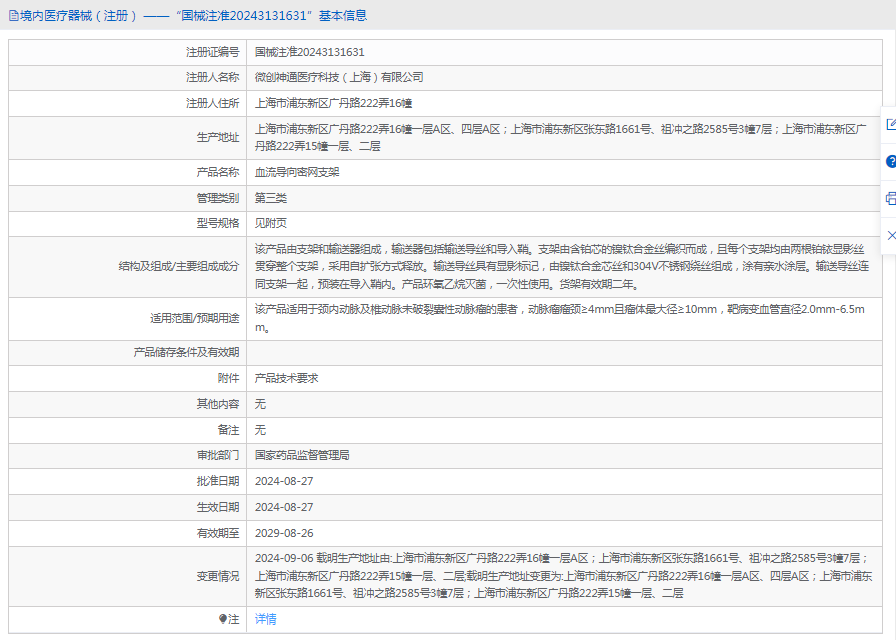Click the 批准日期 label
Screen dimensions: 896x640
coord(218,481)
